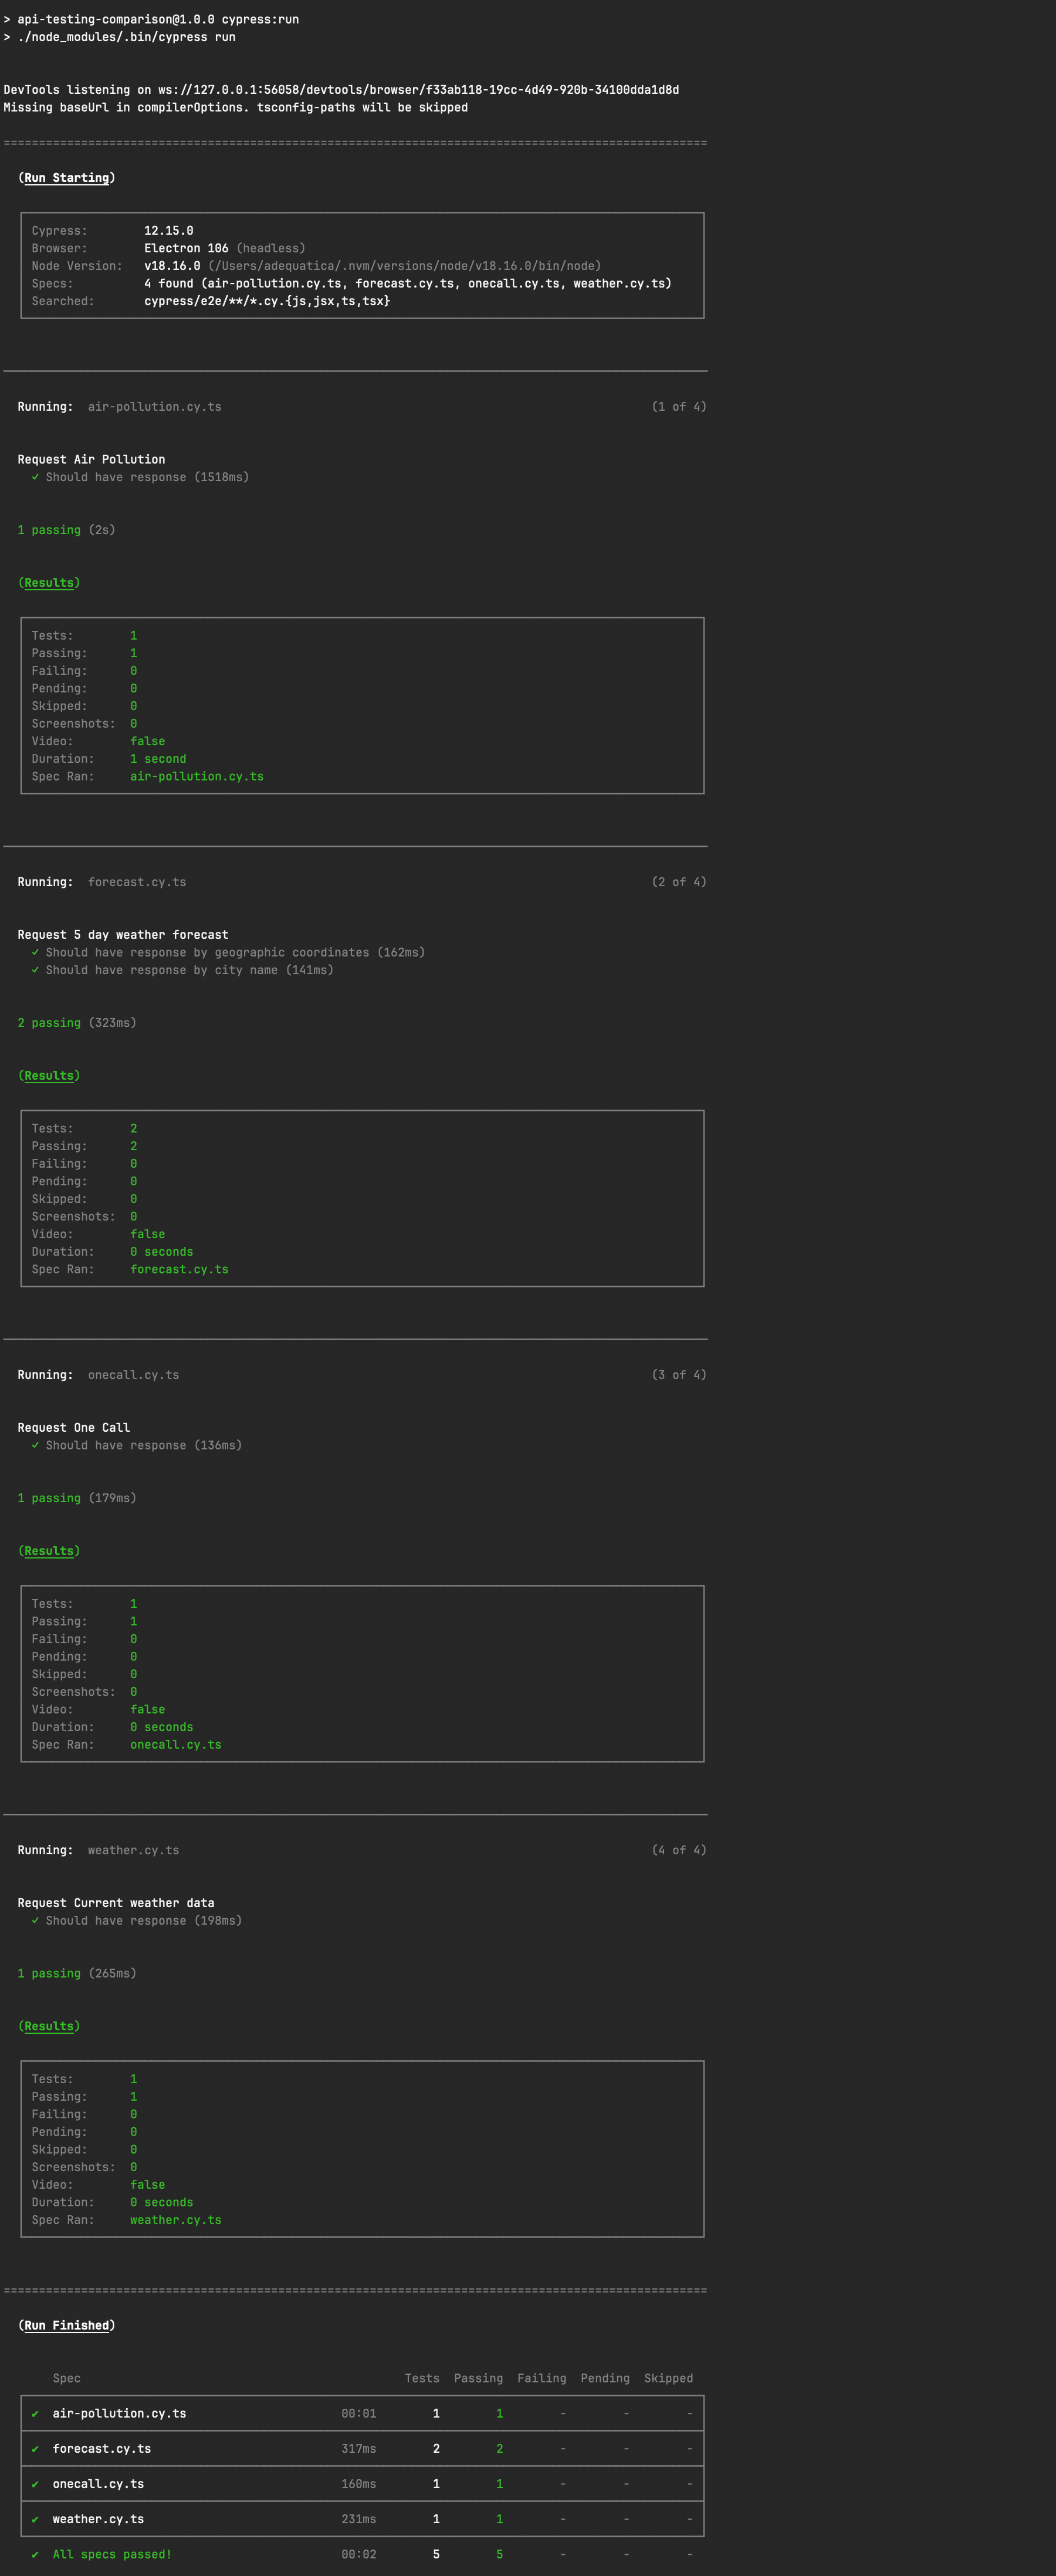Click the Cypress version '12.15.0'
The height and width of the screenshot is (2576, 1056).
tap(169, 231)
